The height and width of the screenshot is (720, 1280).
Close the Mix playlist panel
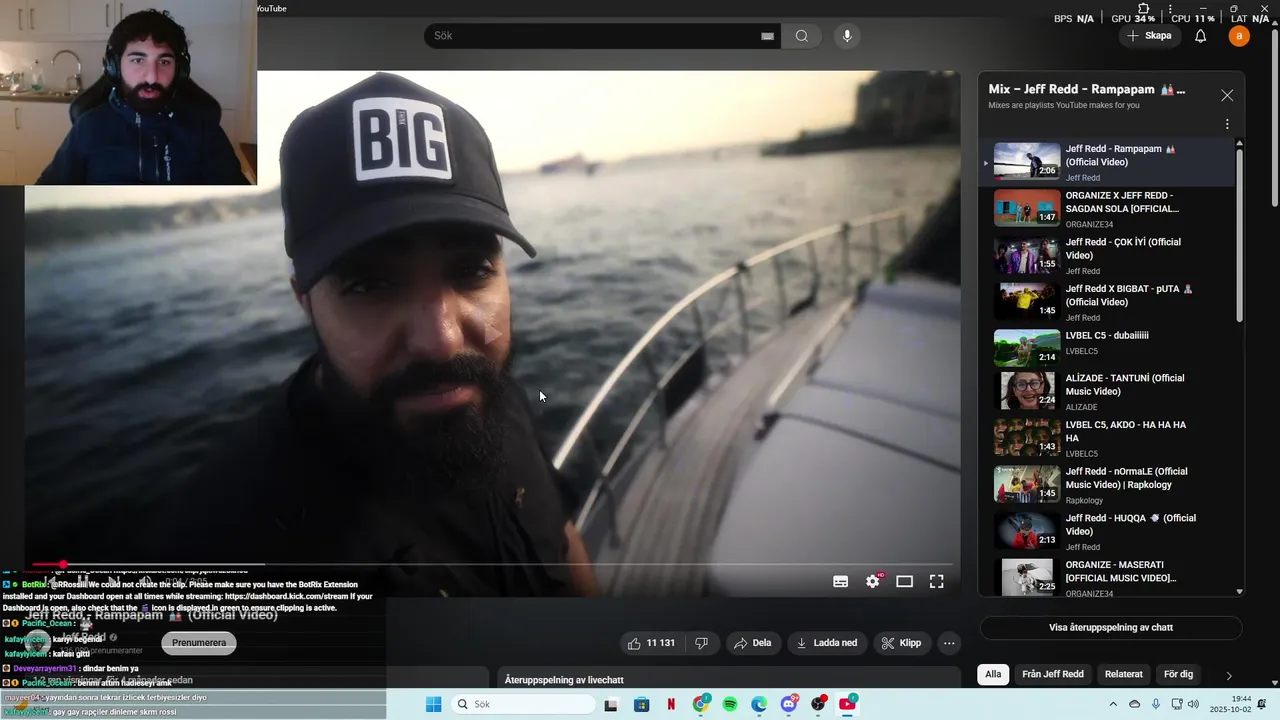[1227, 95]
